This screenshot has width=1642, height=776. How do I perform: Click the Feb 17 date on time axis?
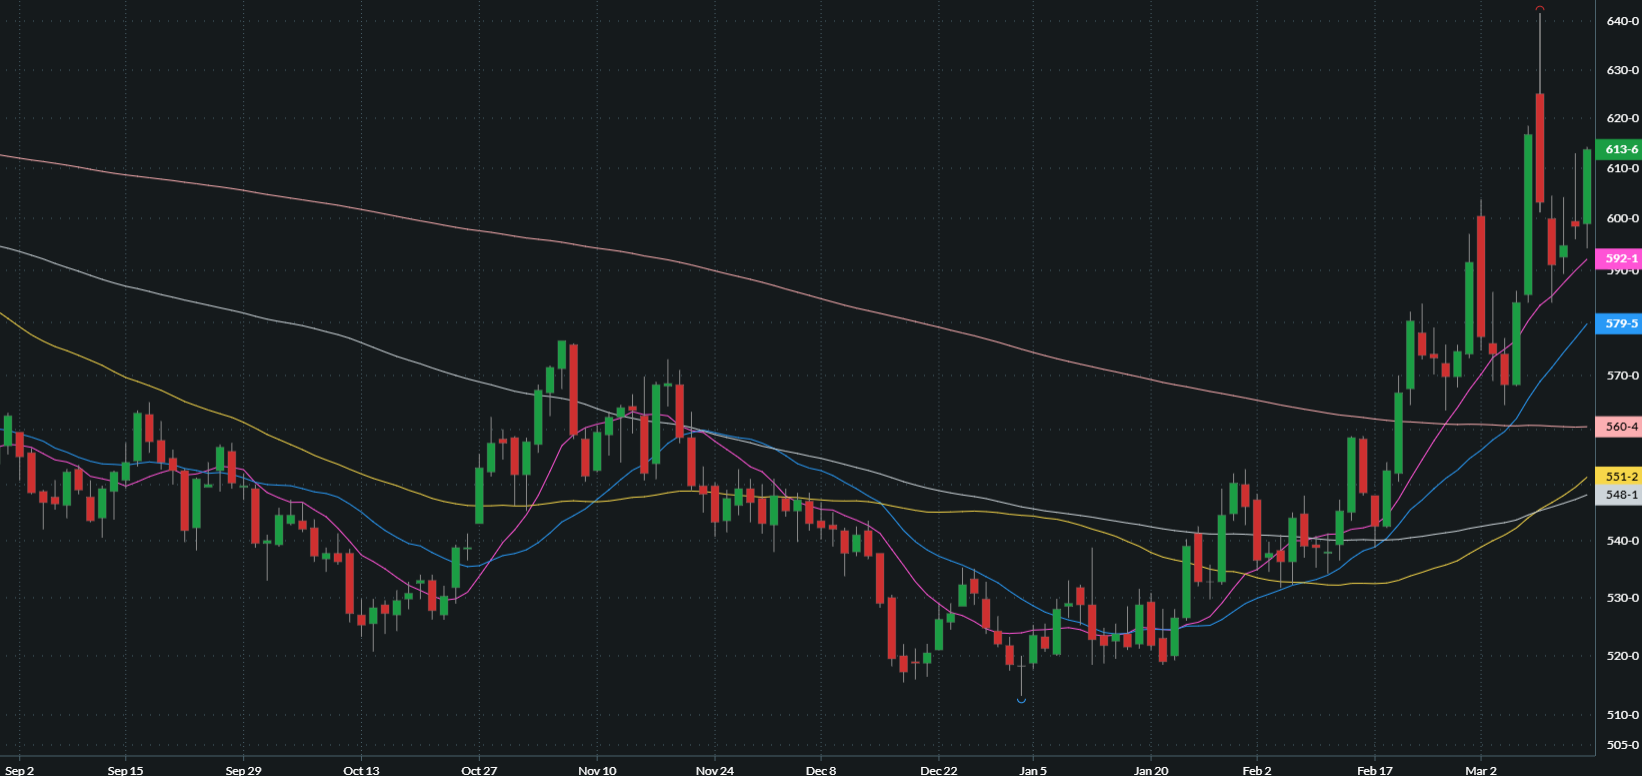(1374, 770)
